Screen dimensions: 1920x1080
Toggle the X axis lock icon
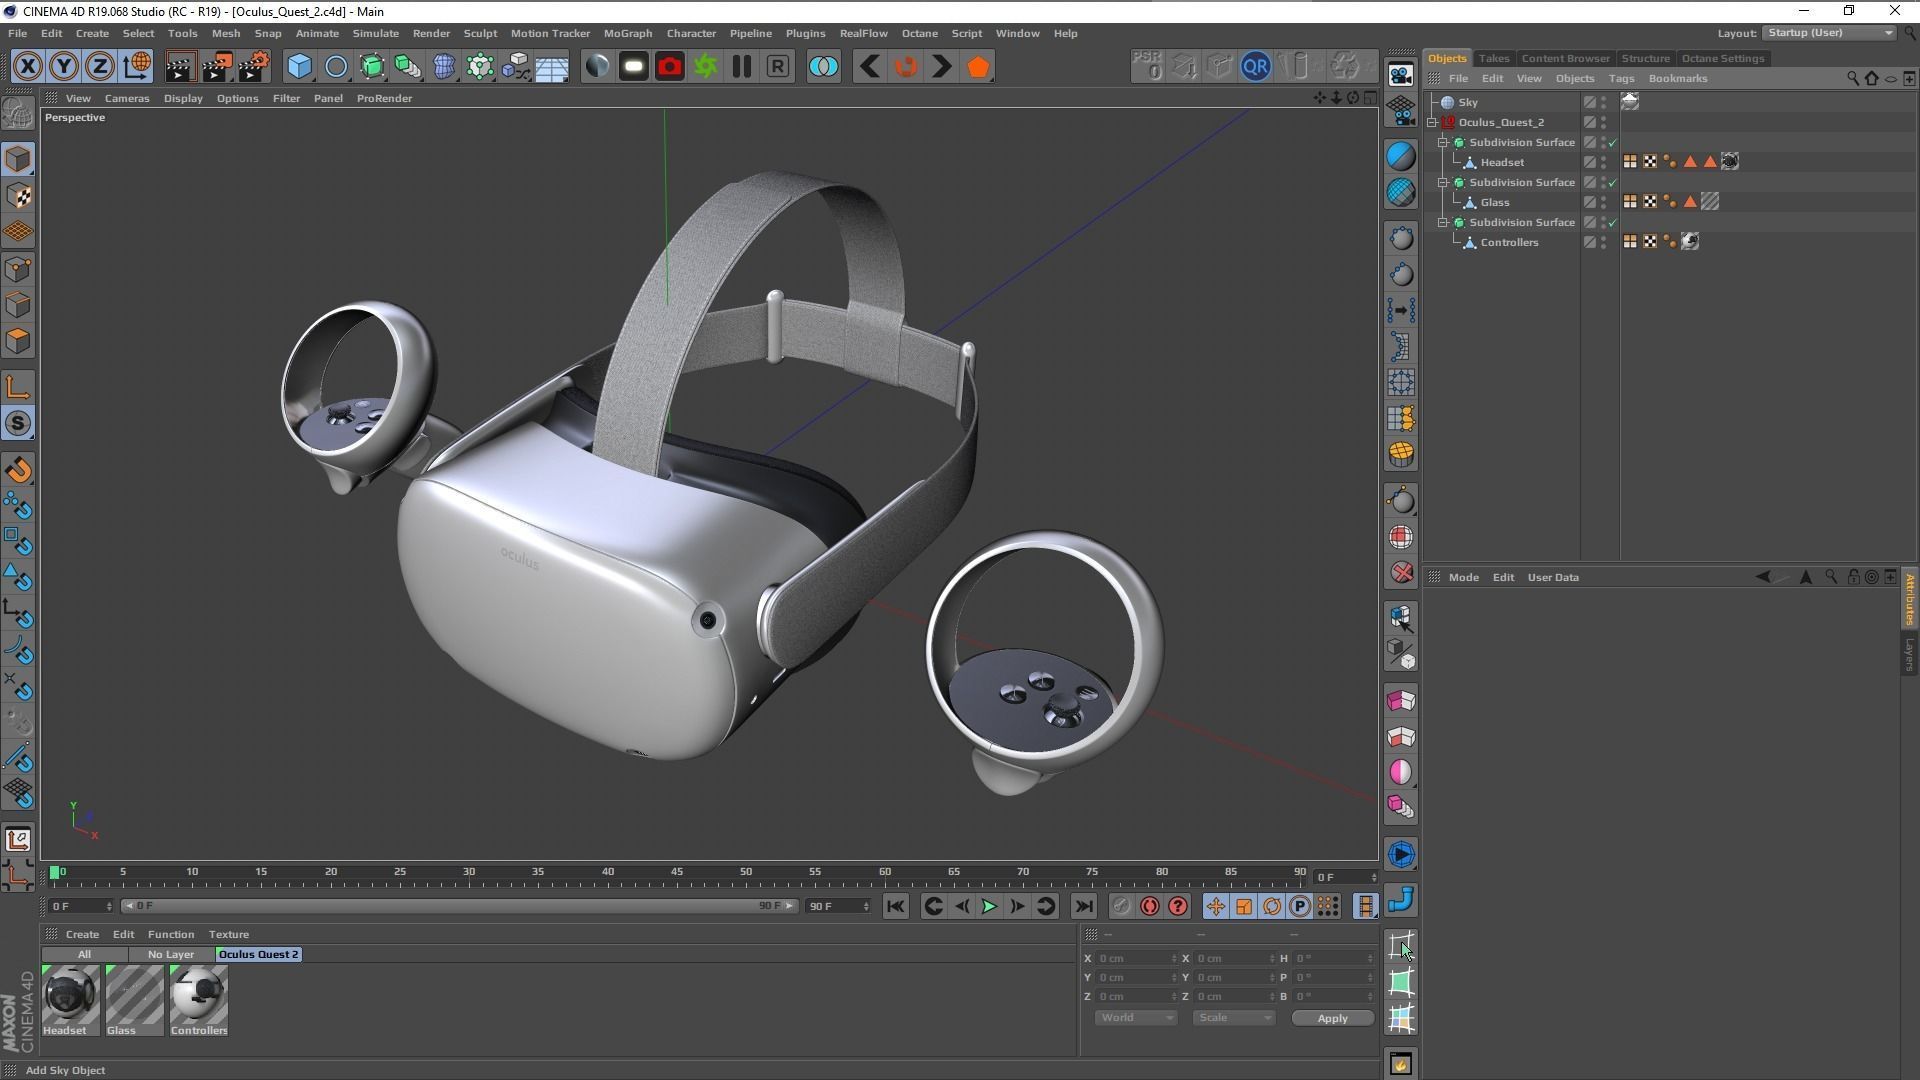(27, 67)
